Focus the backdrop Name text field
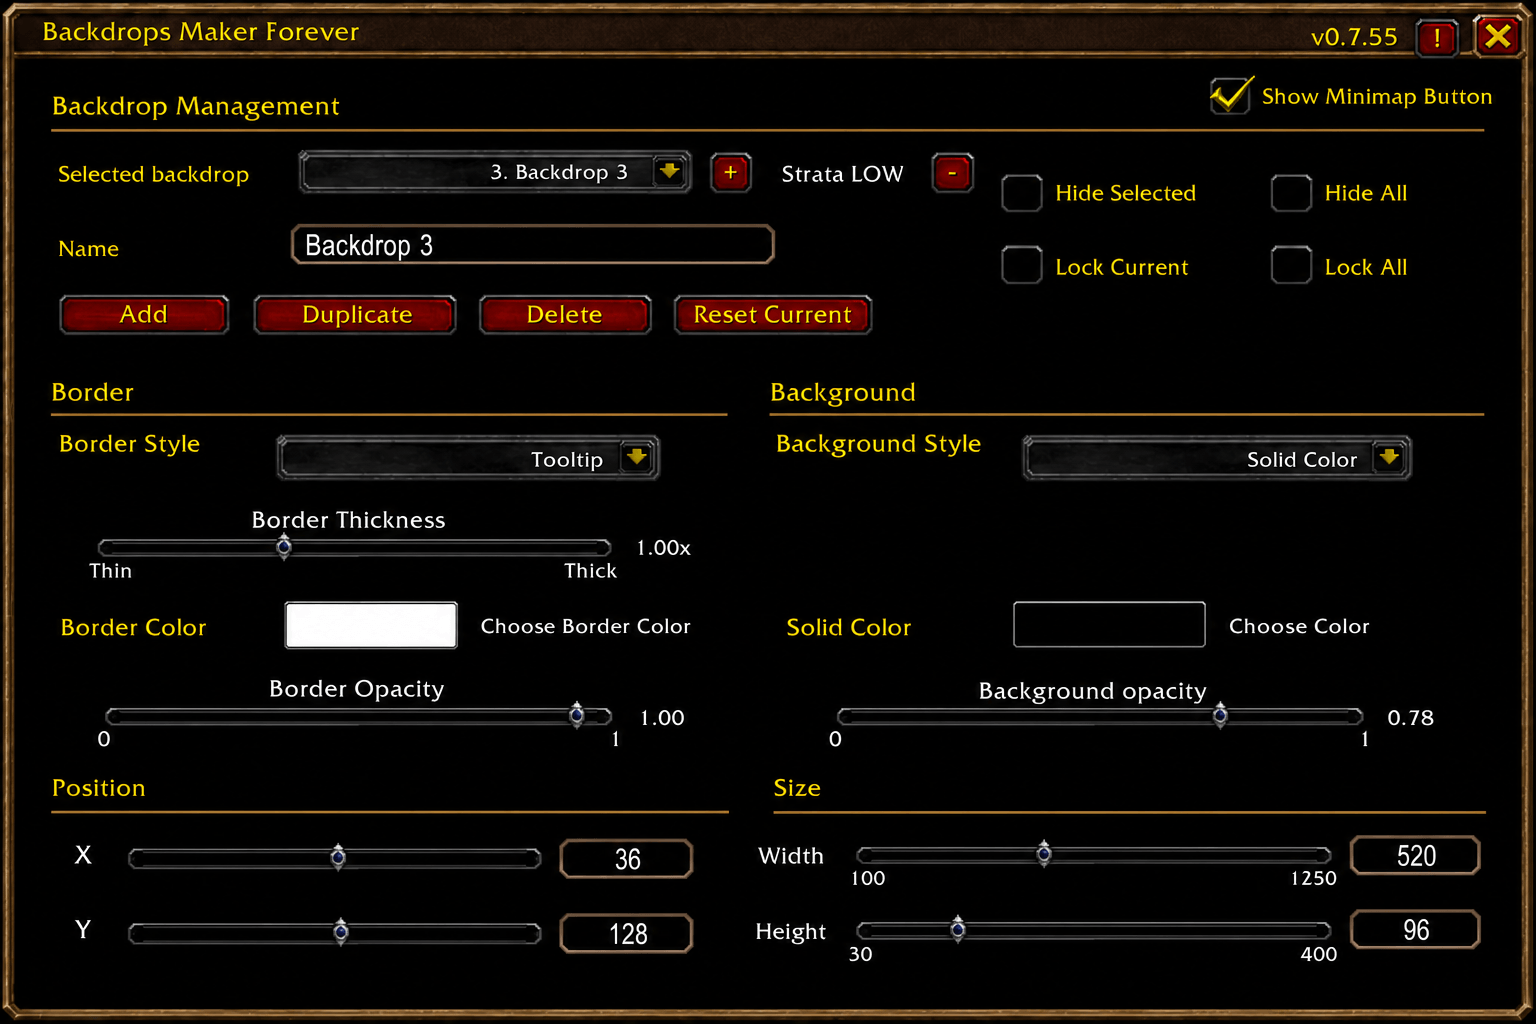The width and height of the screenshot is (1536, 1024). point(533,245)
